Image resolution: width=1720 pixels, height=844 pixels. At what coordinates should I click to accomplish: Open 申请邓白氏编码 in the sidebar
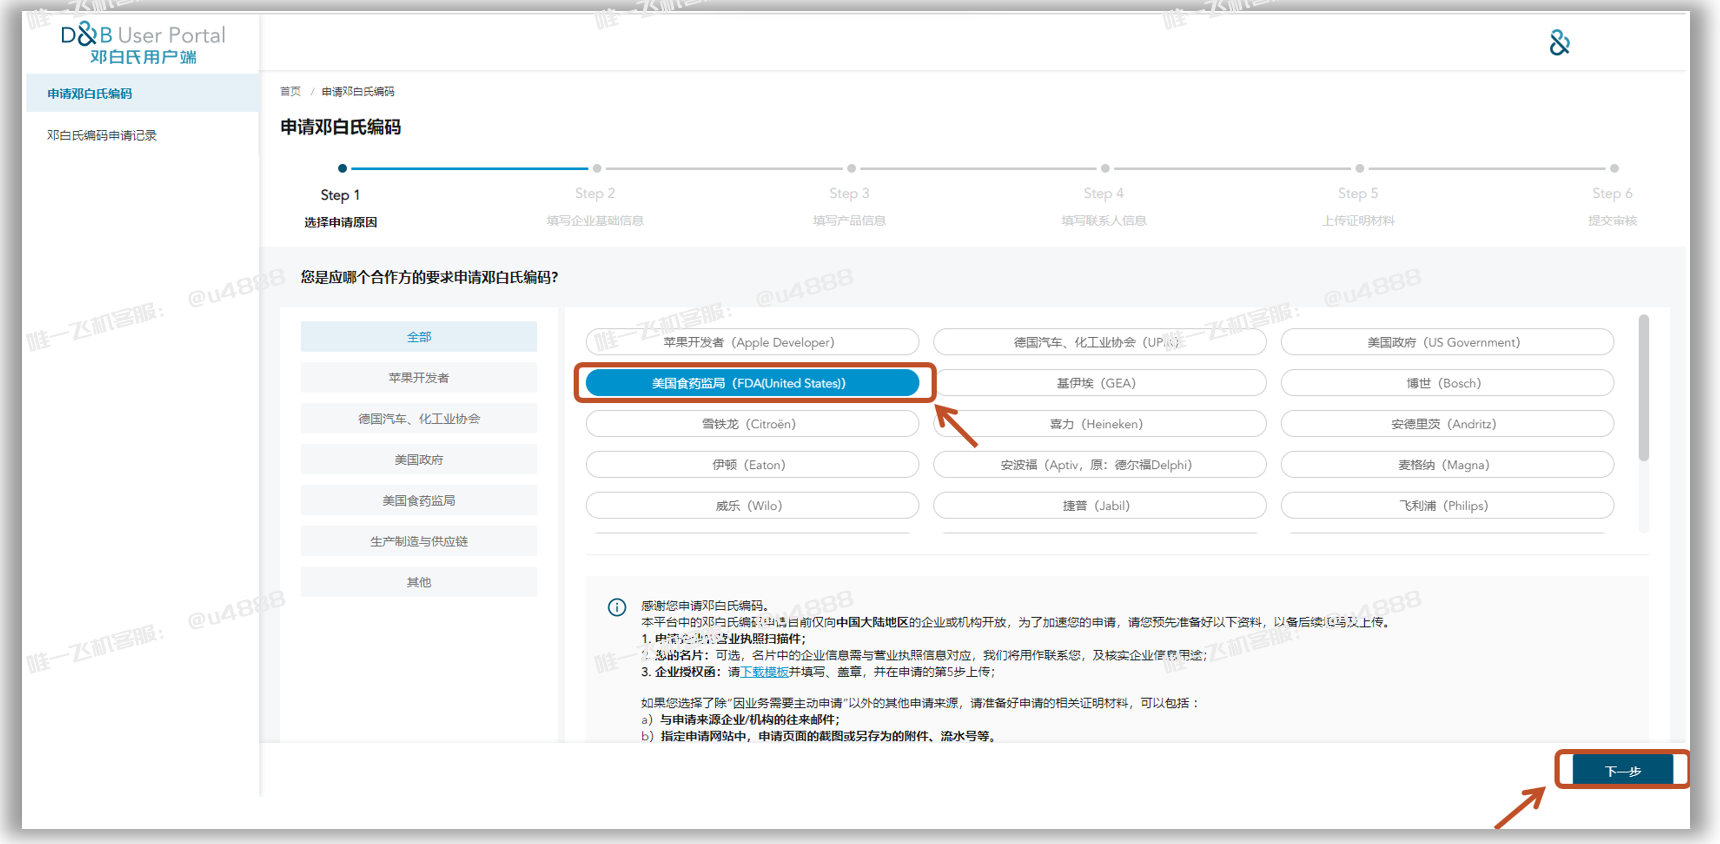(141, 93)
